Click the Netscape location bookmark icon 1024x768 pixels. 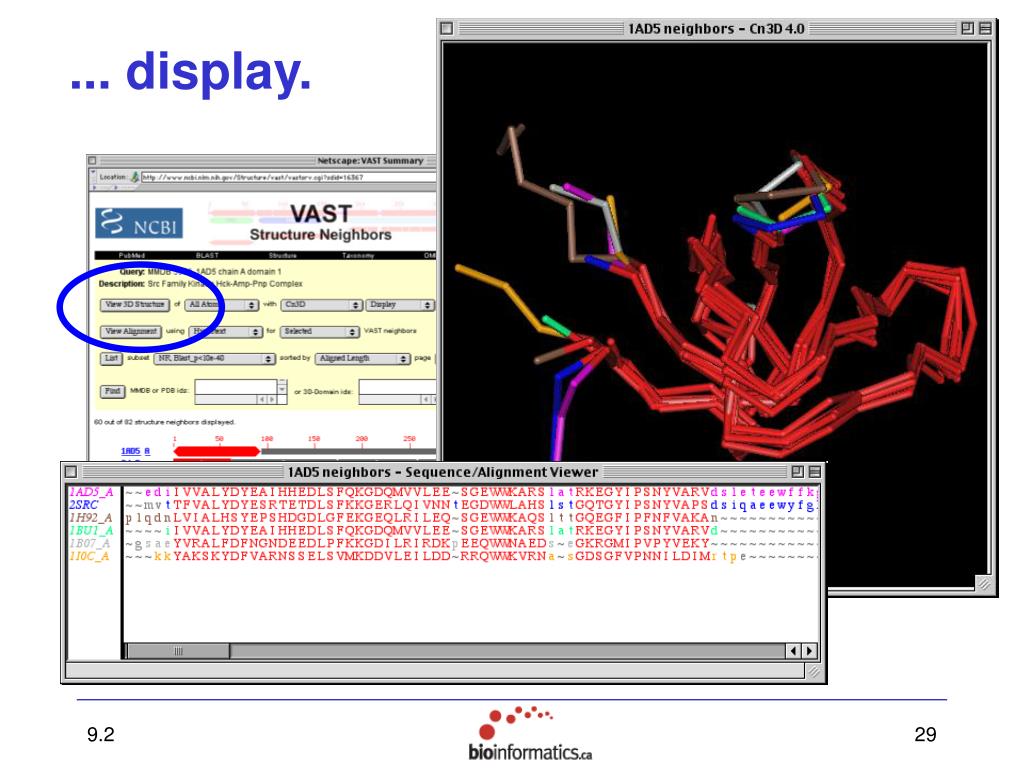(135, 177)
